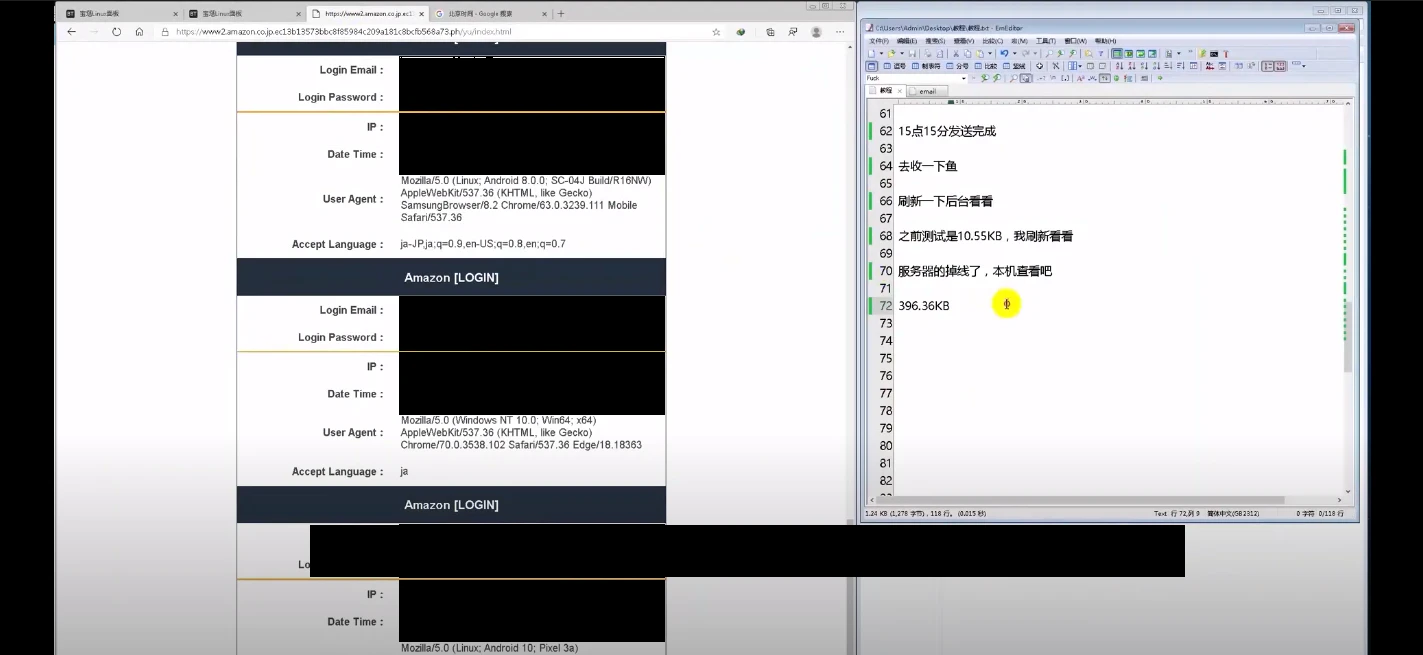Image resolution: width=1423 pixels, height=655 pixels.
Task: Click the Redo arrow icon in EmEditor
Action: coord(1026,54)
